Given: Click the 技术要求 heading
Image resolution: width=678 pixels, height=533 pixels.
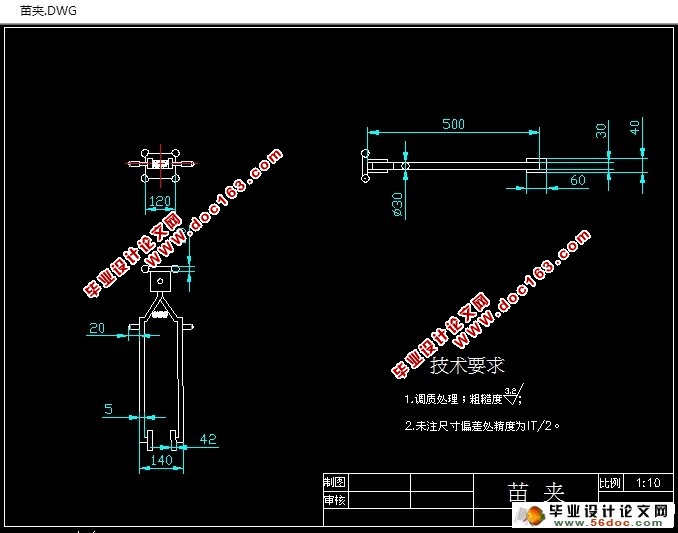Looking at the screenshot, I should coord(467,366).
